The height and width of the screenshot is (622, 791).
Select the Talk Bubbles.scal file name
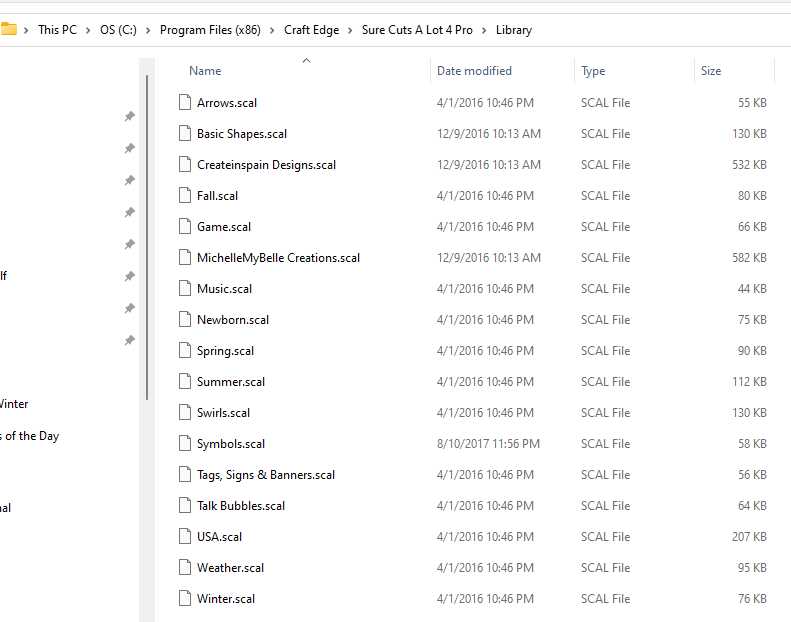click(x=241, y=506)
